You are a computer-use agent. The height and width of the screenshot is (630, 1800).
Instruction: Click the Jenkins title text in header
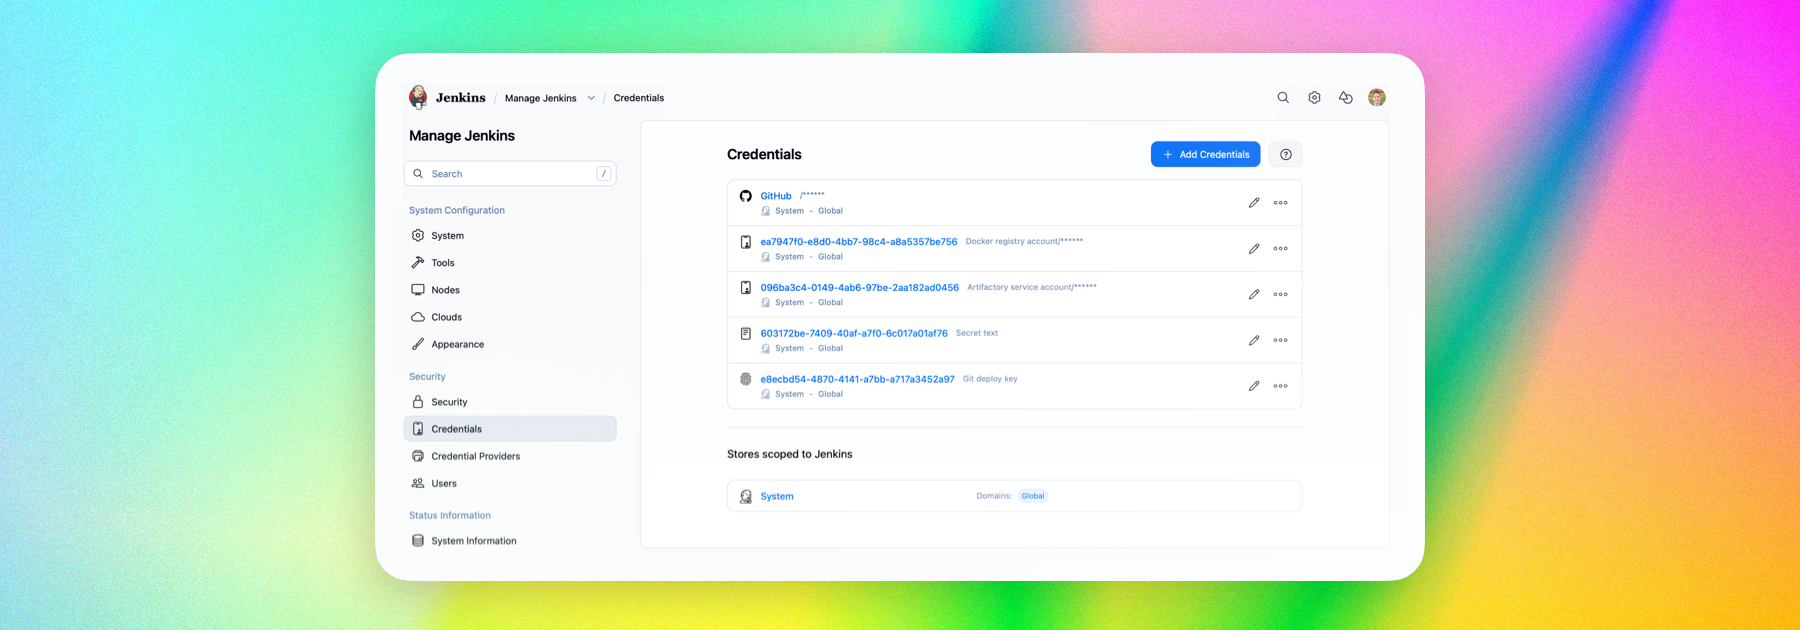click(x=461, y=98)
